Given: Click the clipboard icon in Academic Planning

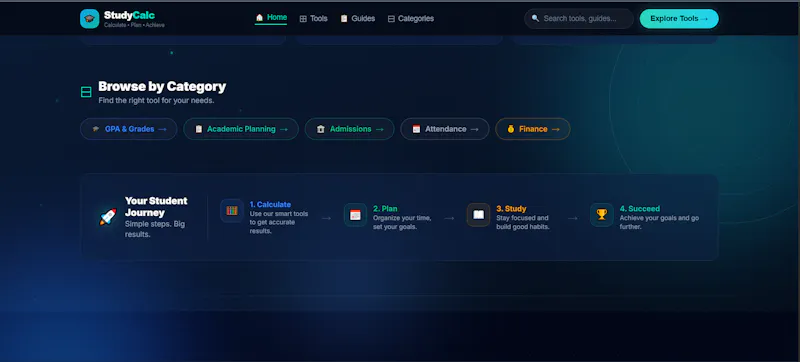Looking at the screenshot, I should click(199, 129).
